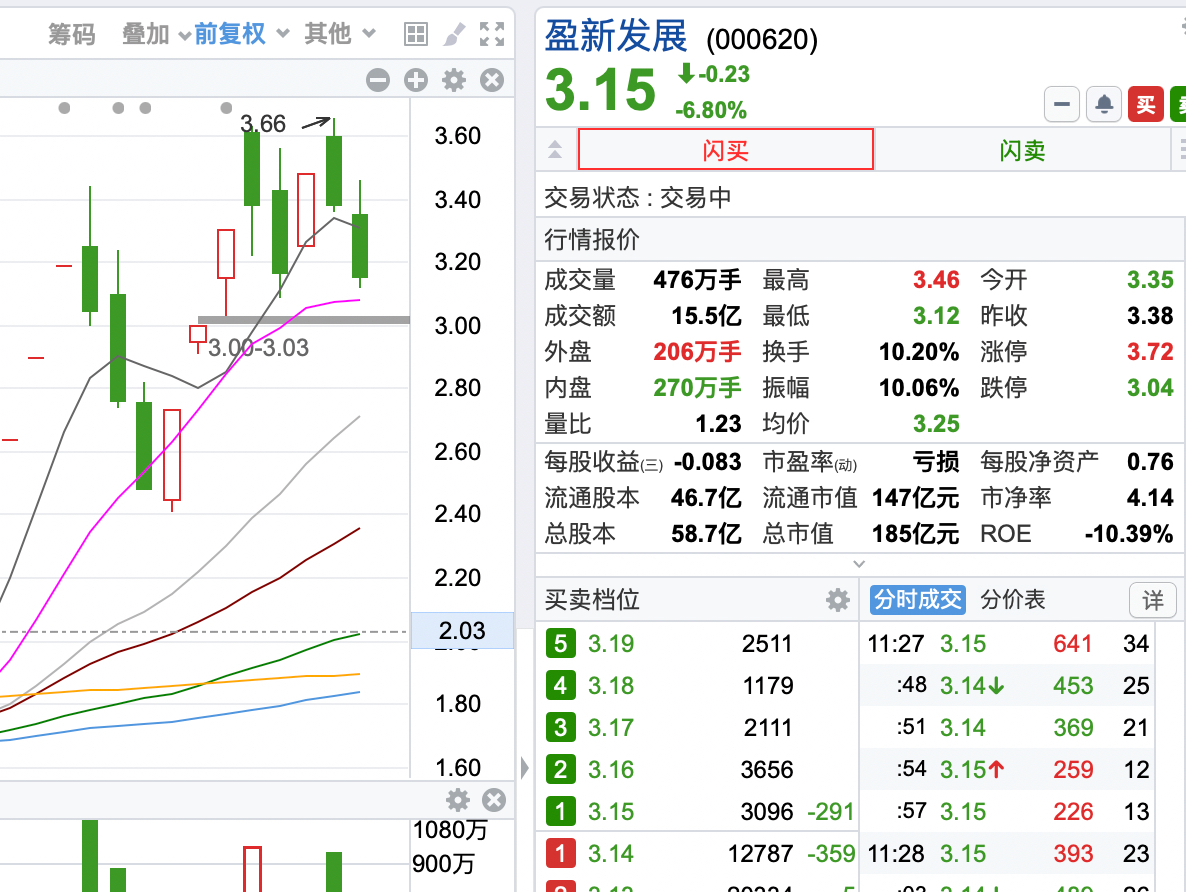Toggle fullscreen chart view icon
Screen dimensions: 1186x892
[492, 34]
